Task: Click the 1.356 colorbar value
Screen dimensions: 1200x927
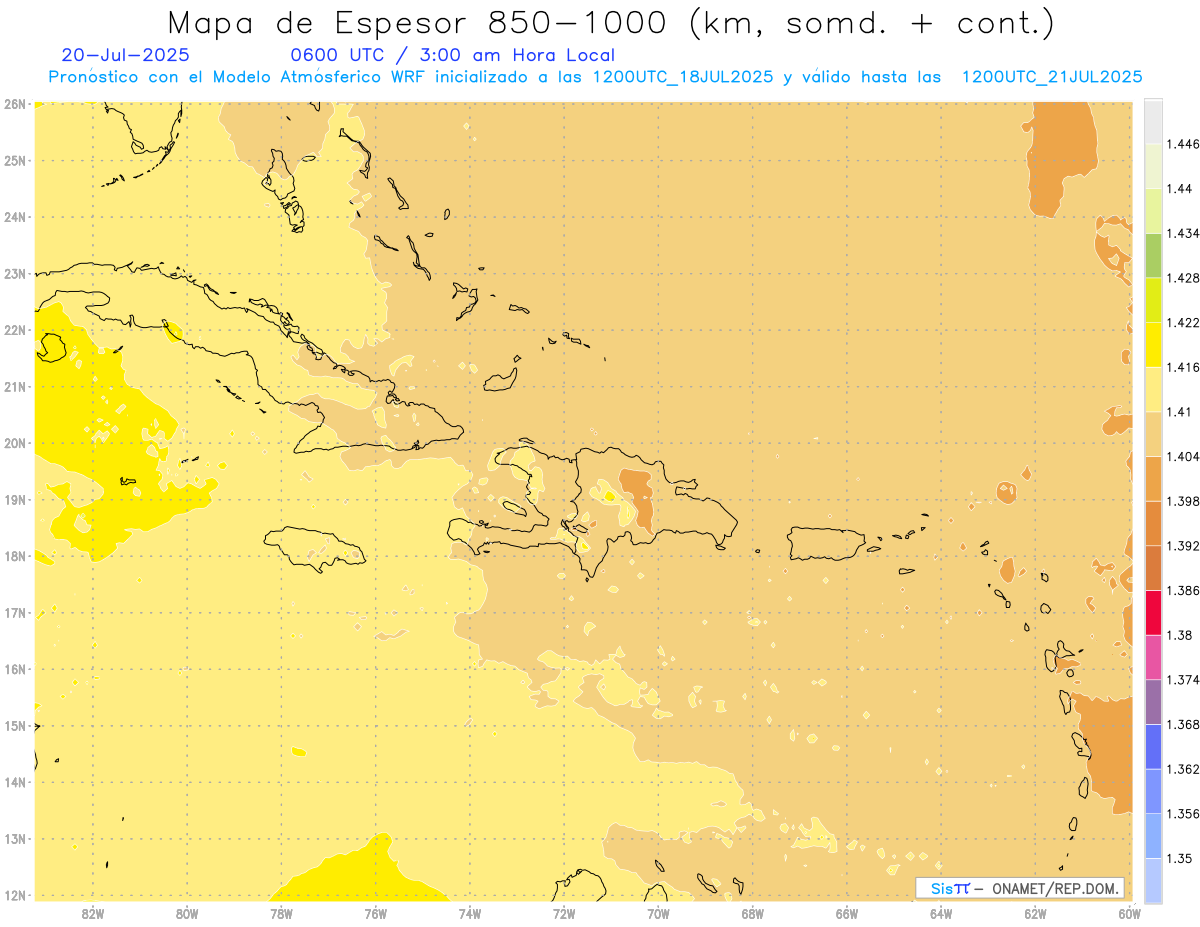Action: (x=1183, y=814)
